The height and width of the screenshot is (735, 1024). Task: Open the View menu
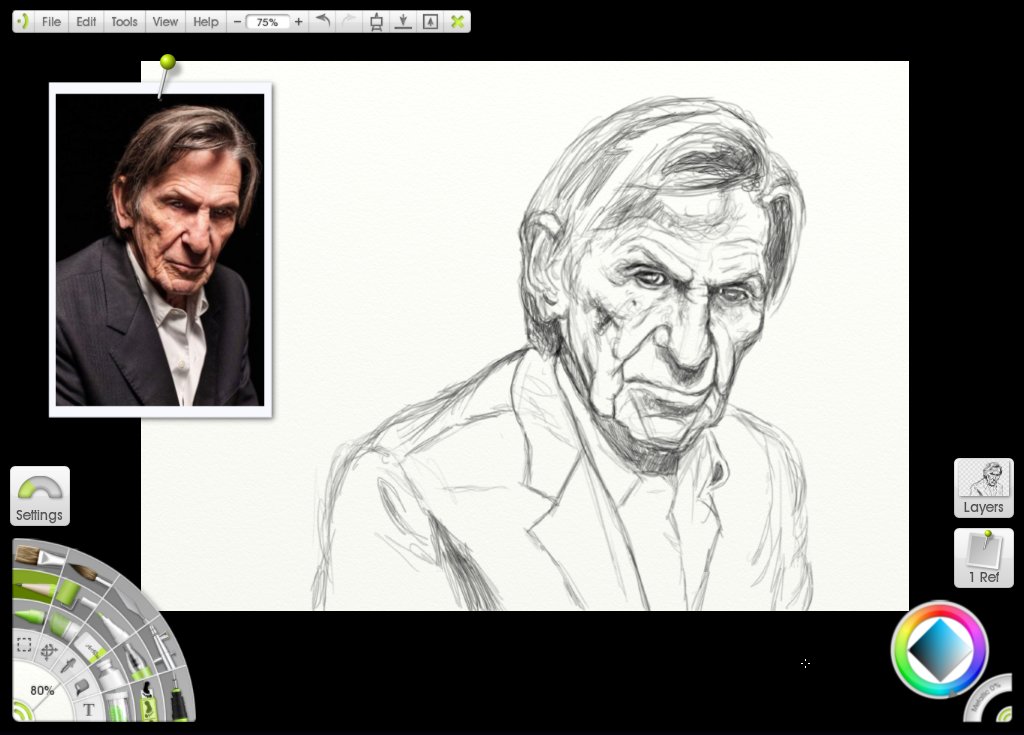coord(165,22)
